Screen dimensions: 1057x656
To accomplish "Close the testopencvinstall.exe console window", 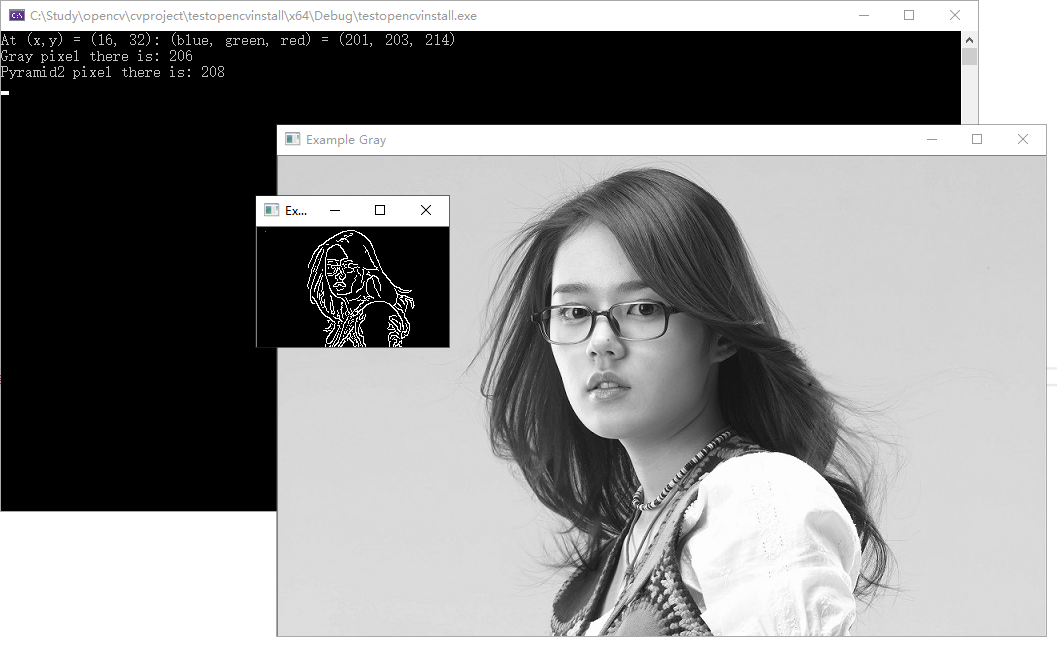I will (x=955, y=16).
